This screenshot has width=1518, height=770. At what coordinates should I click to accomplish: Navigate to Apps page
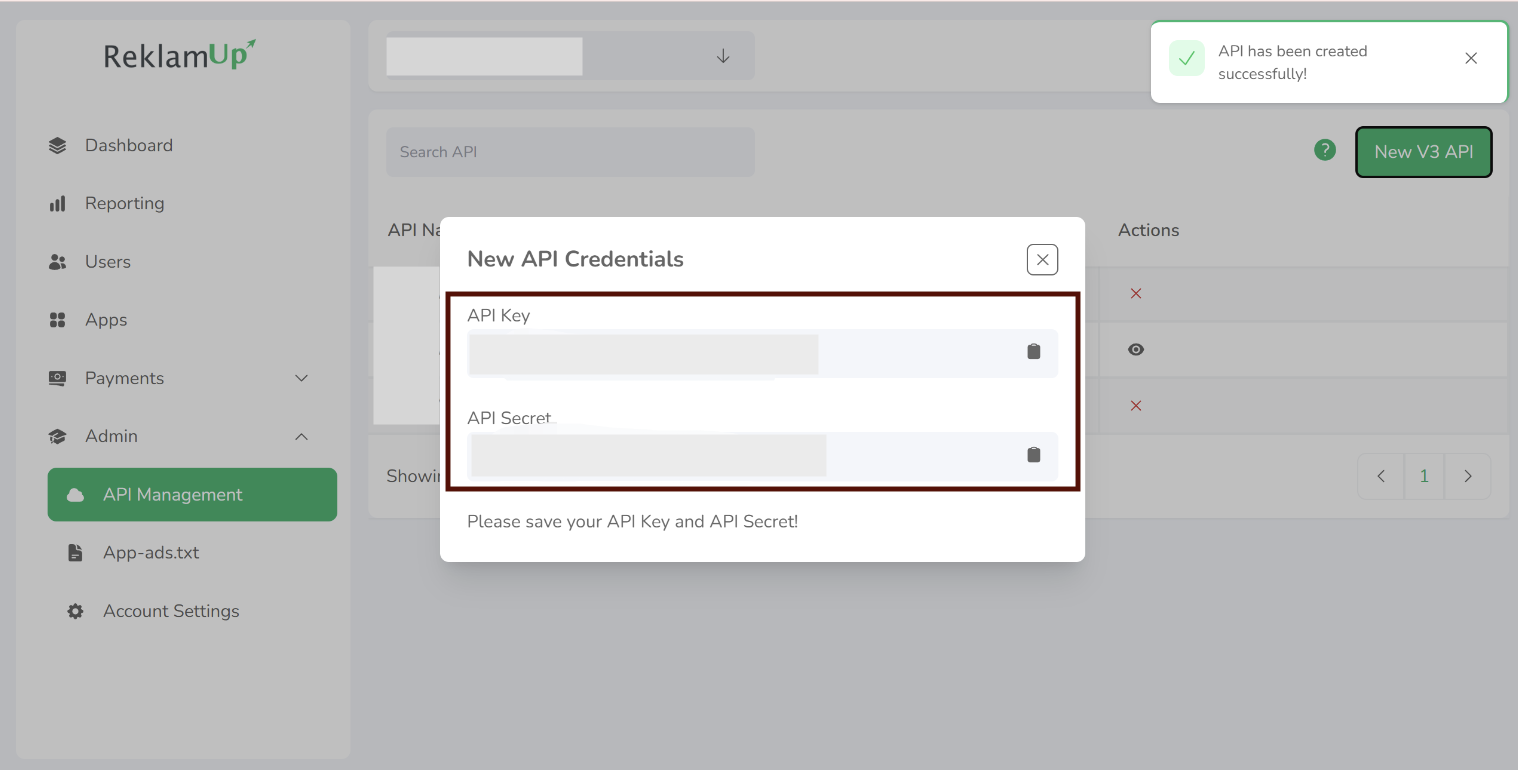coord(106,320)
